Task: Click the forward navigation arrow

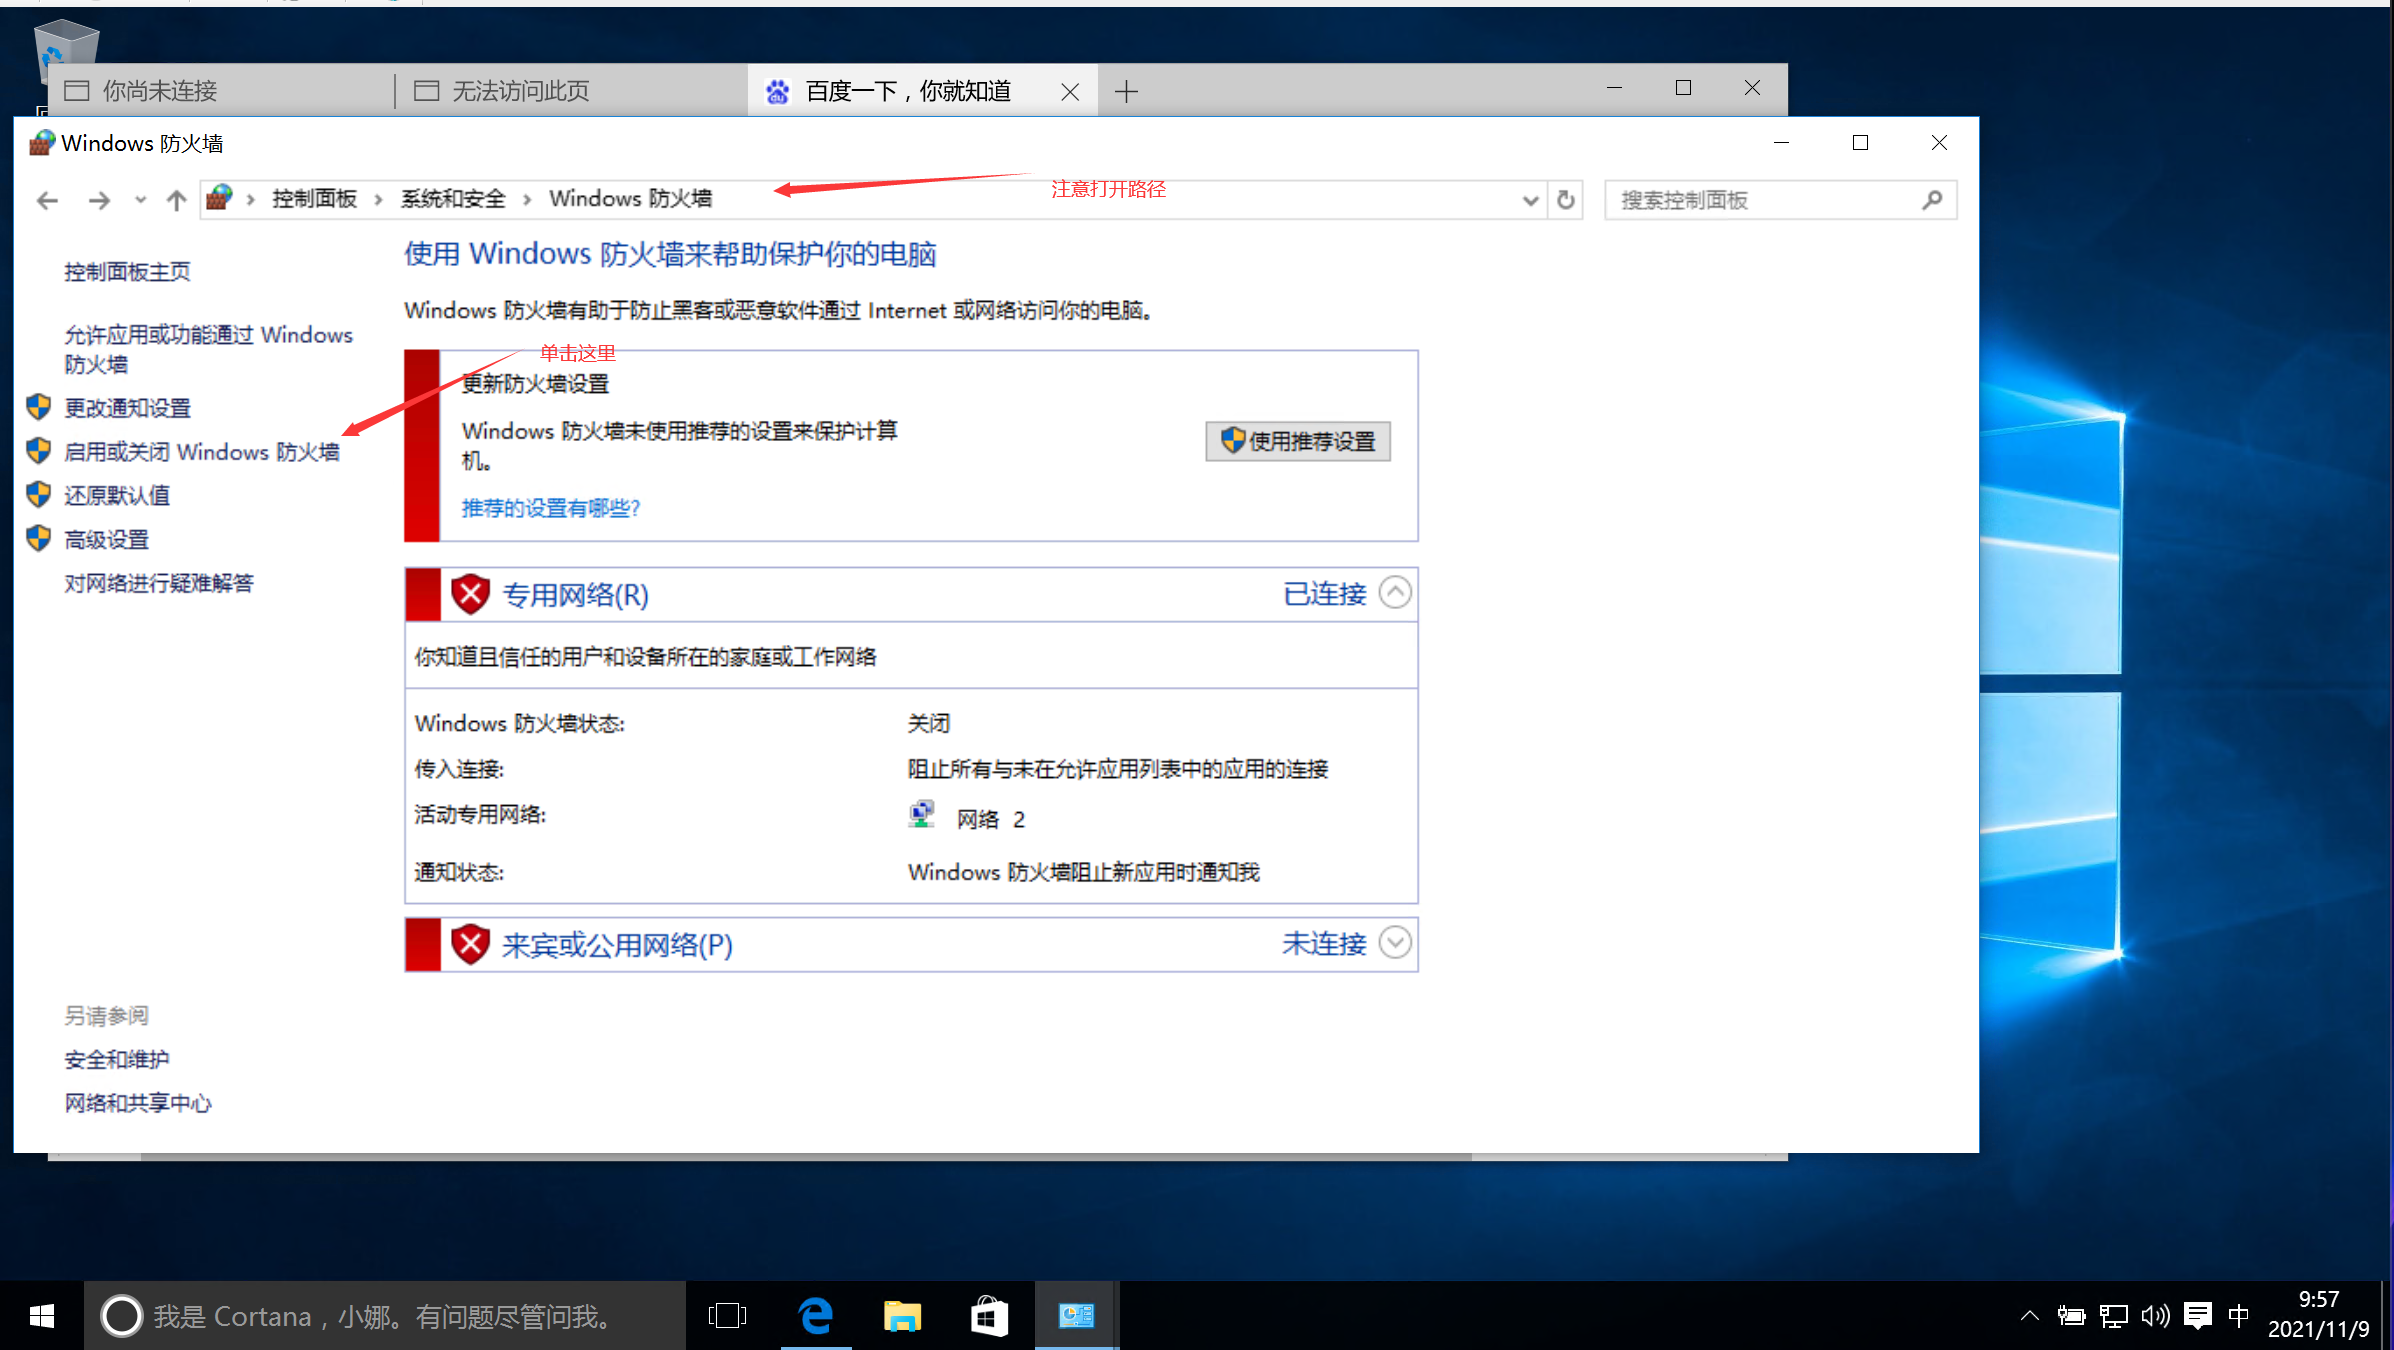Action: click(99, 201)
